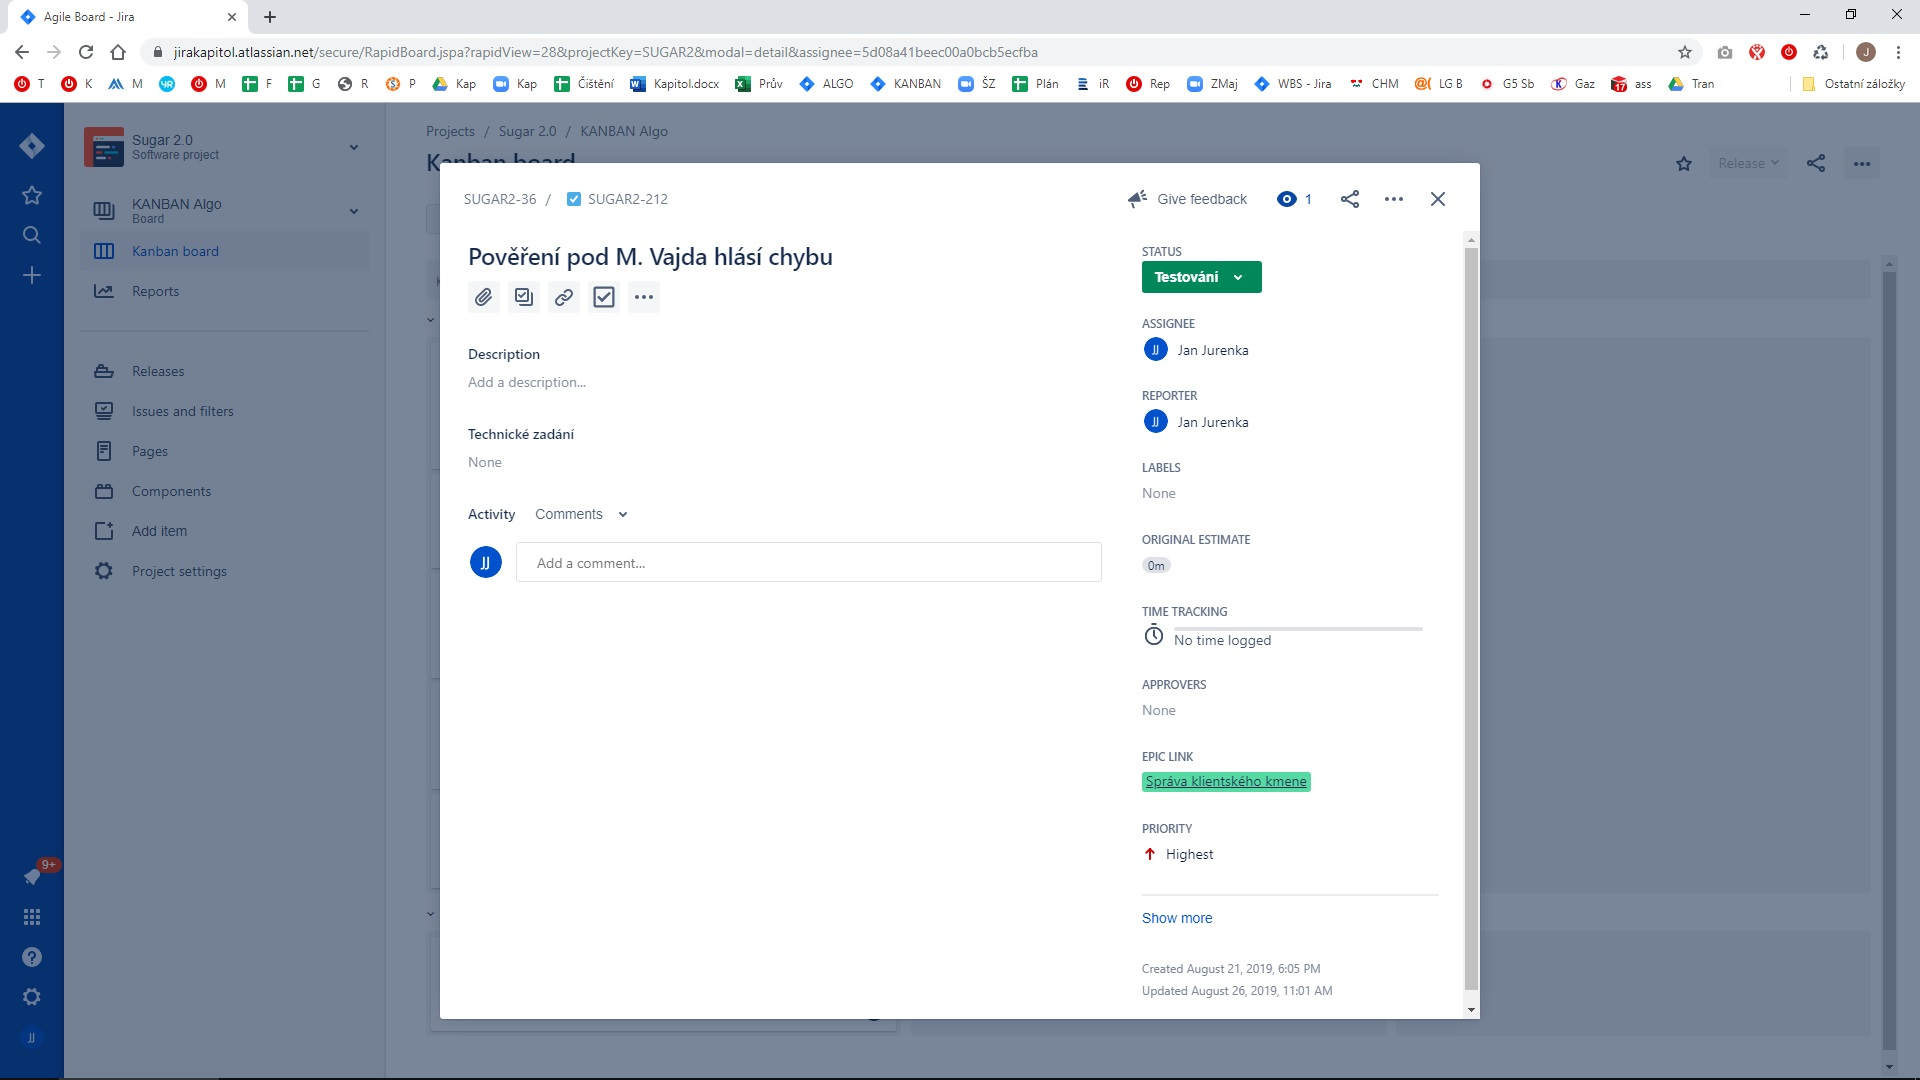Click Projects breadcrumb link
Screen dimensions: 1920x1080
point(450,131)
